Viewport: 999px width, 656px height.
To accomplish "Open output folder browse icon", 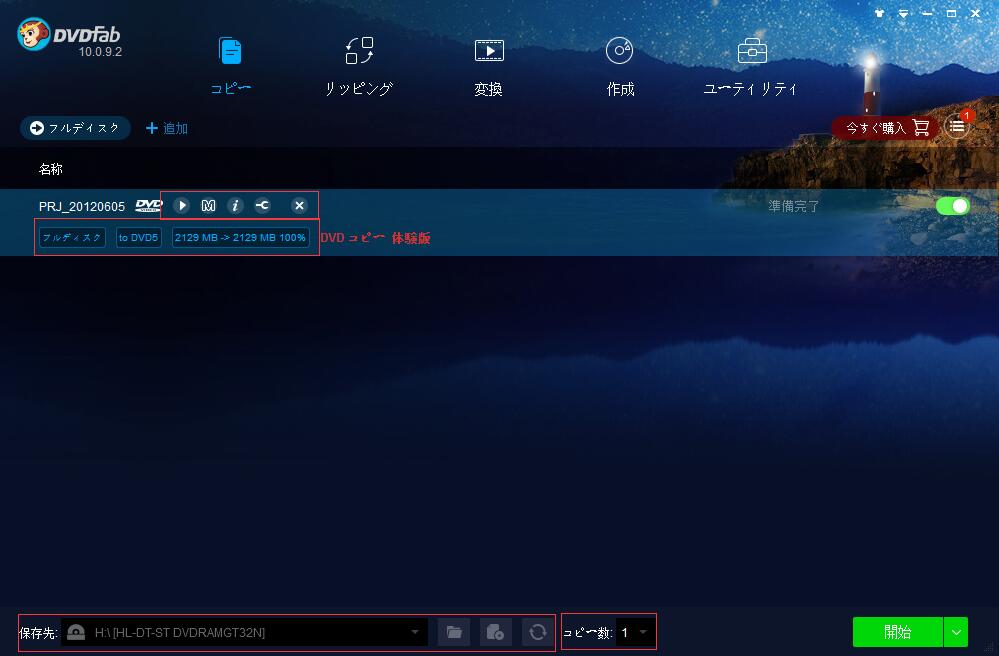I will tap(454, 632).
